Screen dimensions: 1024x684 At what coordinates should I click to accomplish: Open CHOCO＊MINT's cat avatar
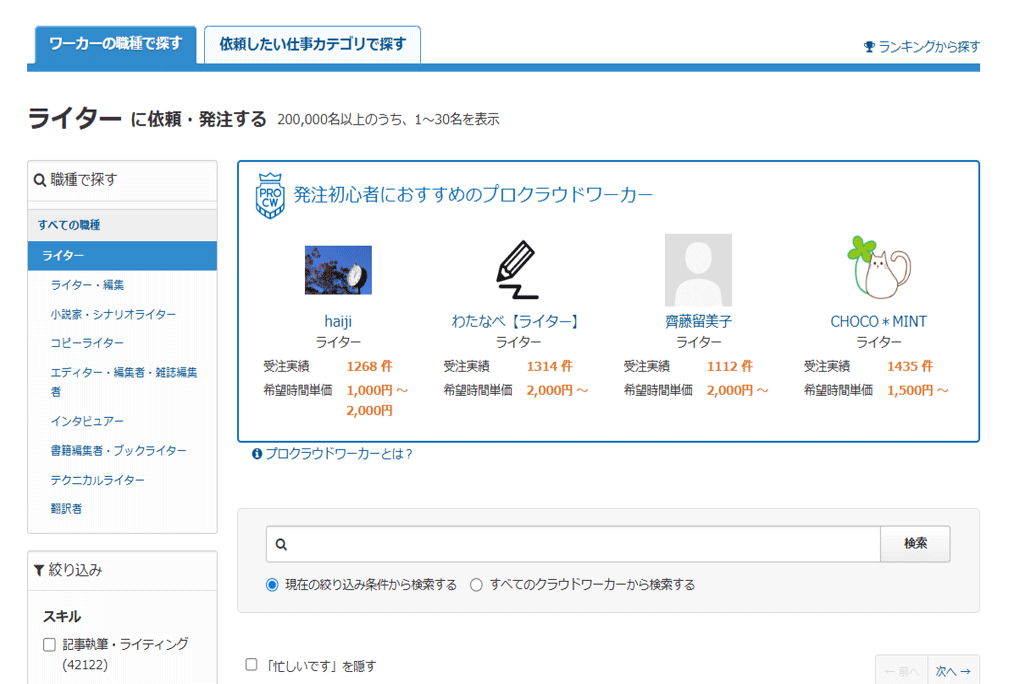(x=877, y=269)
